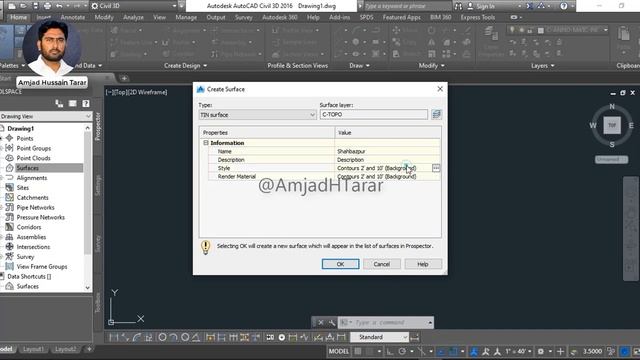The height and width of the screenshot is (360, 640).
Task: Click the TOP face of the ViewCube
Action: click(612, 125)
